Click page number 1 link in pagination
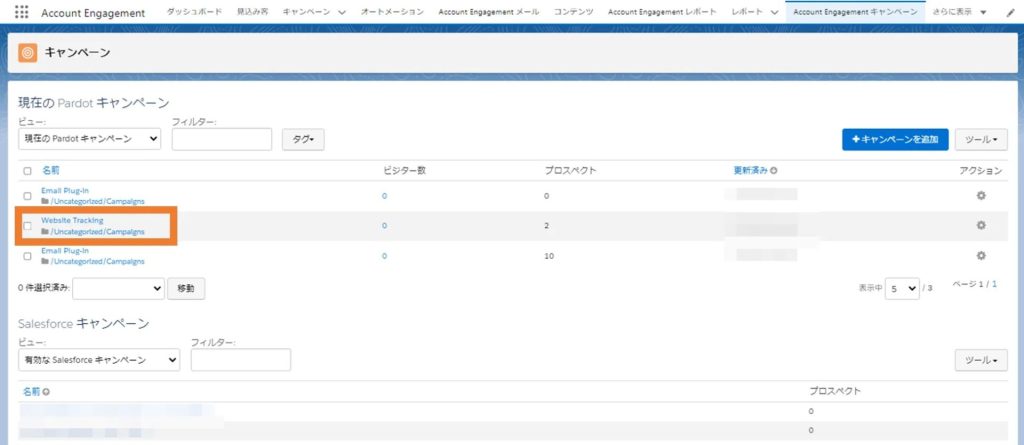 coord(995,284)
